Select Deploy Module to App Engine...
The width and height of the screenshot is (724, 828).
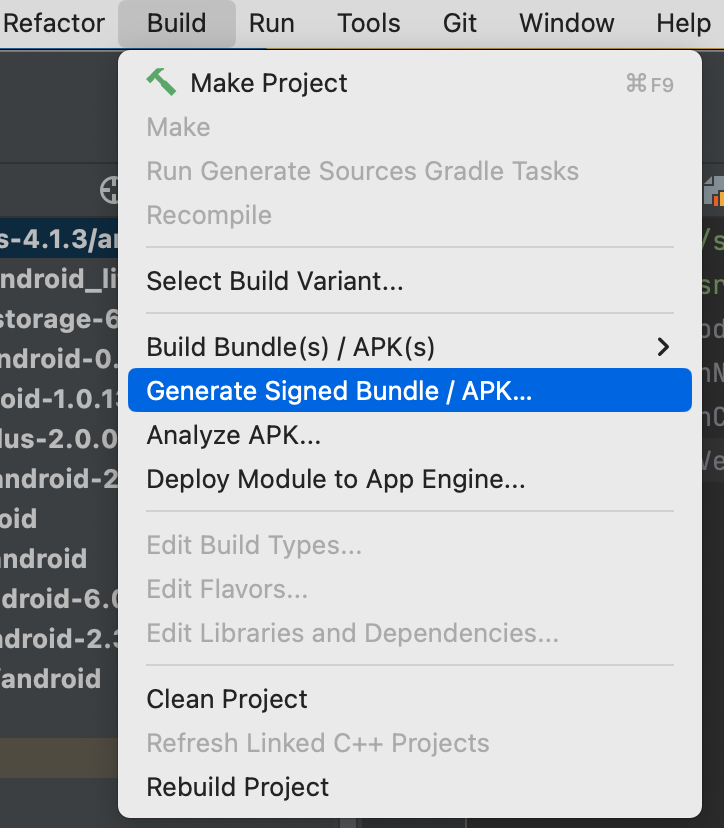(336, 479)
